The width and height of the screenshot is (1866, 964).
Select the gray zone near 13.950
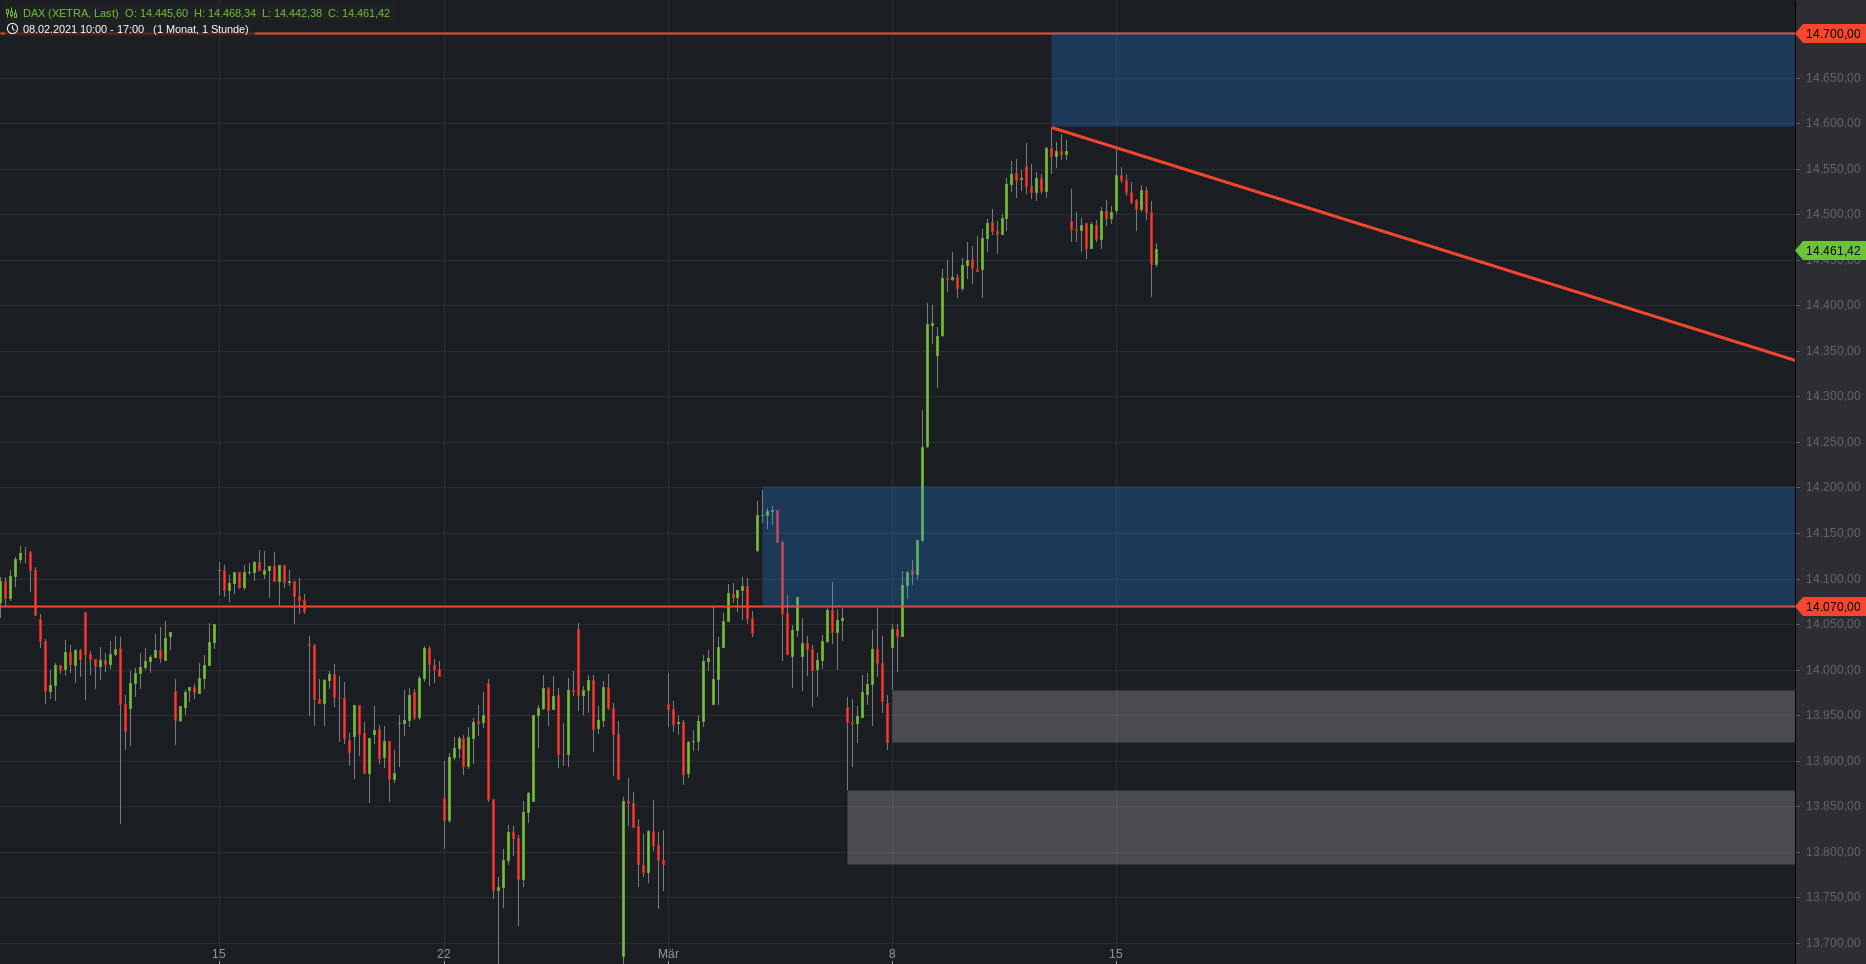(1340, 716)
